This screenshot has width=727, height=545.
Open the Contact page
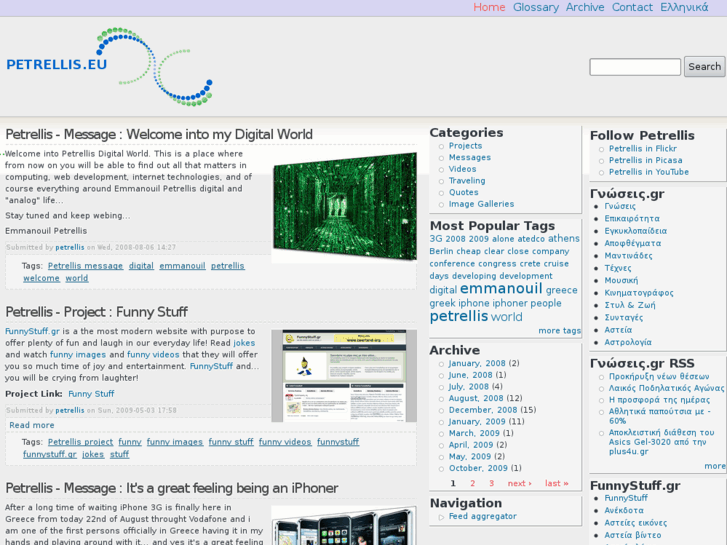[x=632, y=7]
